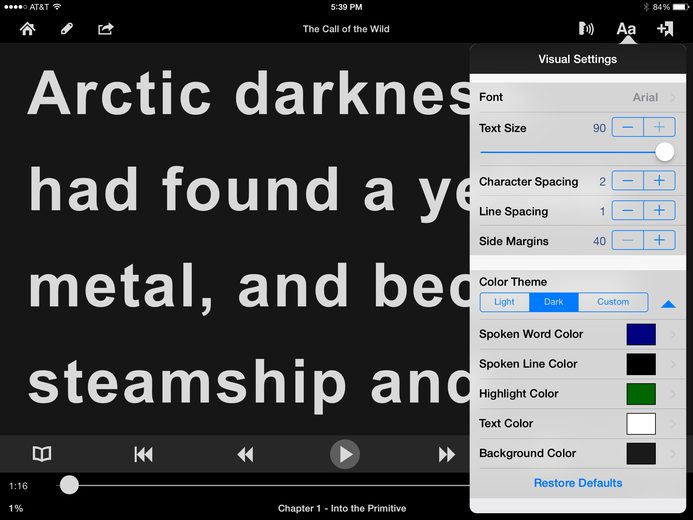Open the pencil edit tool
Image resolution: width=693 pixels, height=520 pixels.
pyautogui.click(x=67, y=29)
